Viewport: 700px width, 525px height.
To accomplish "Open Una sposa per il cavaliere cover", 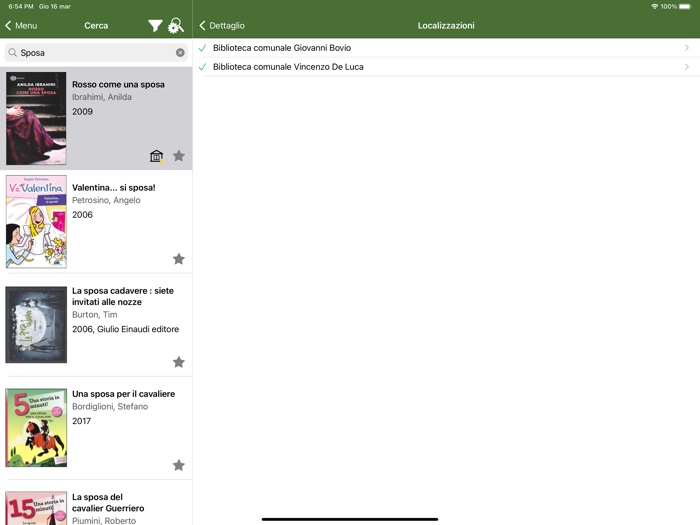I will tap(36, 428).
